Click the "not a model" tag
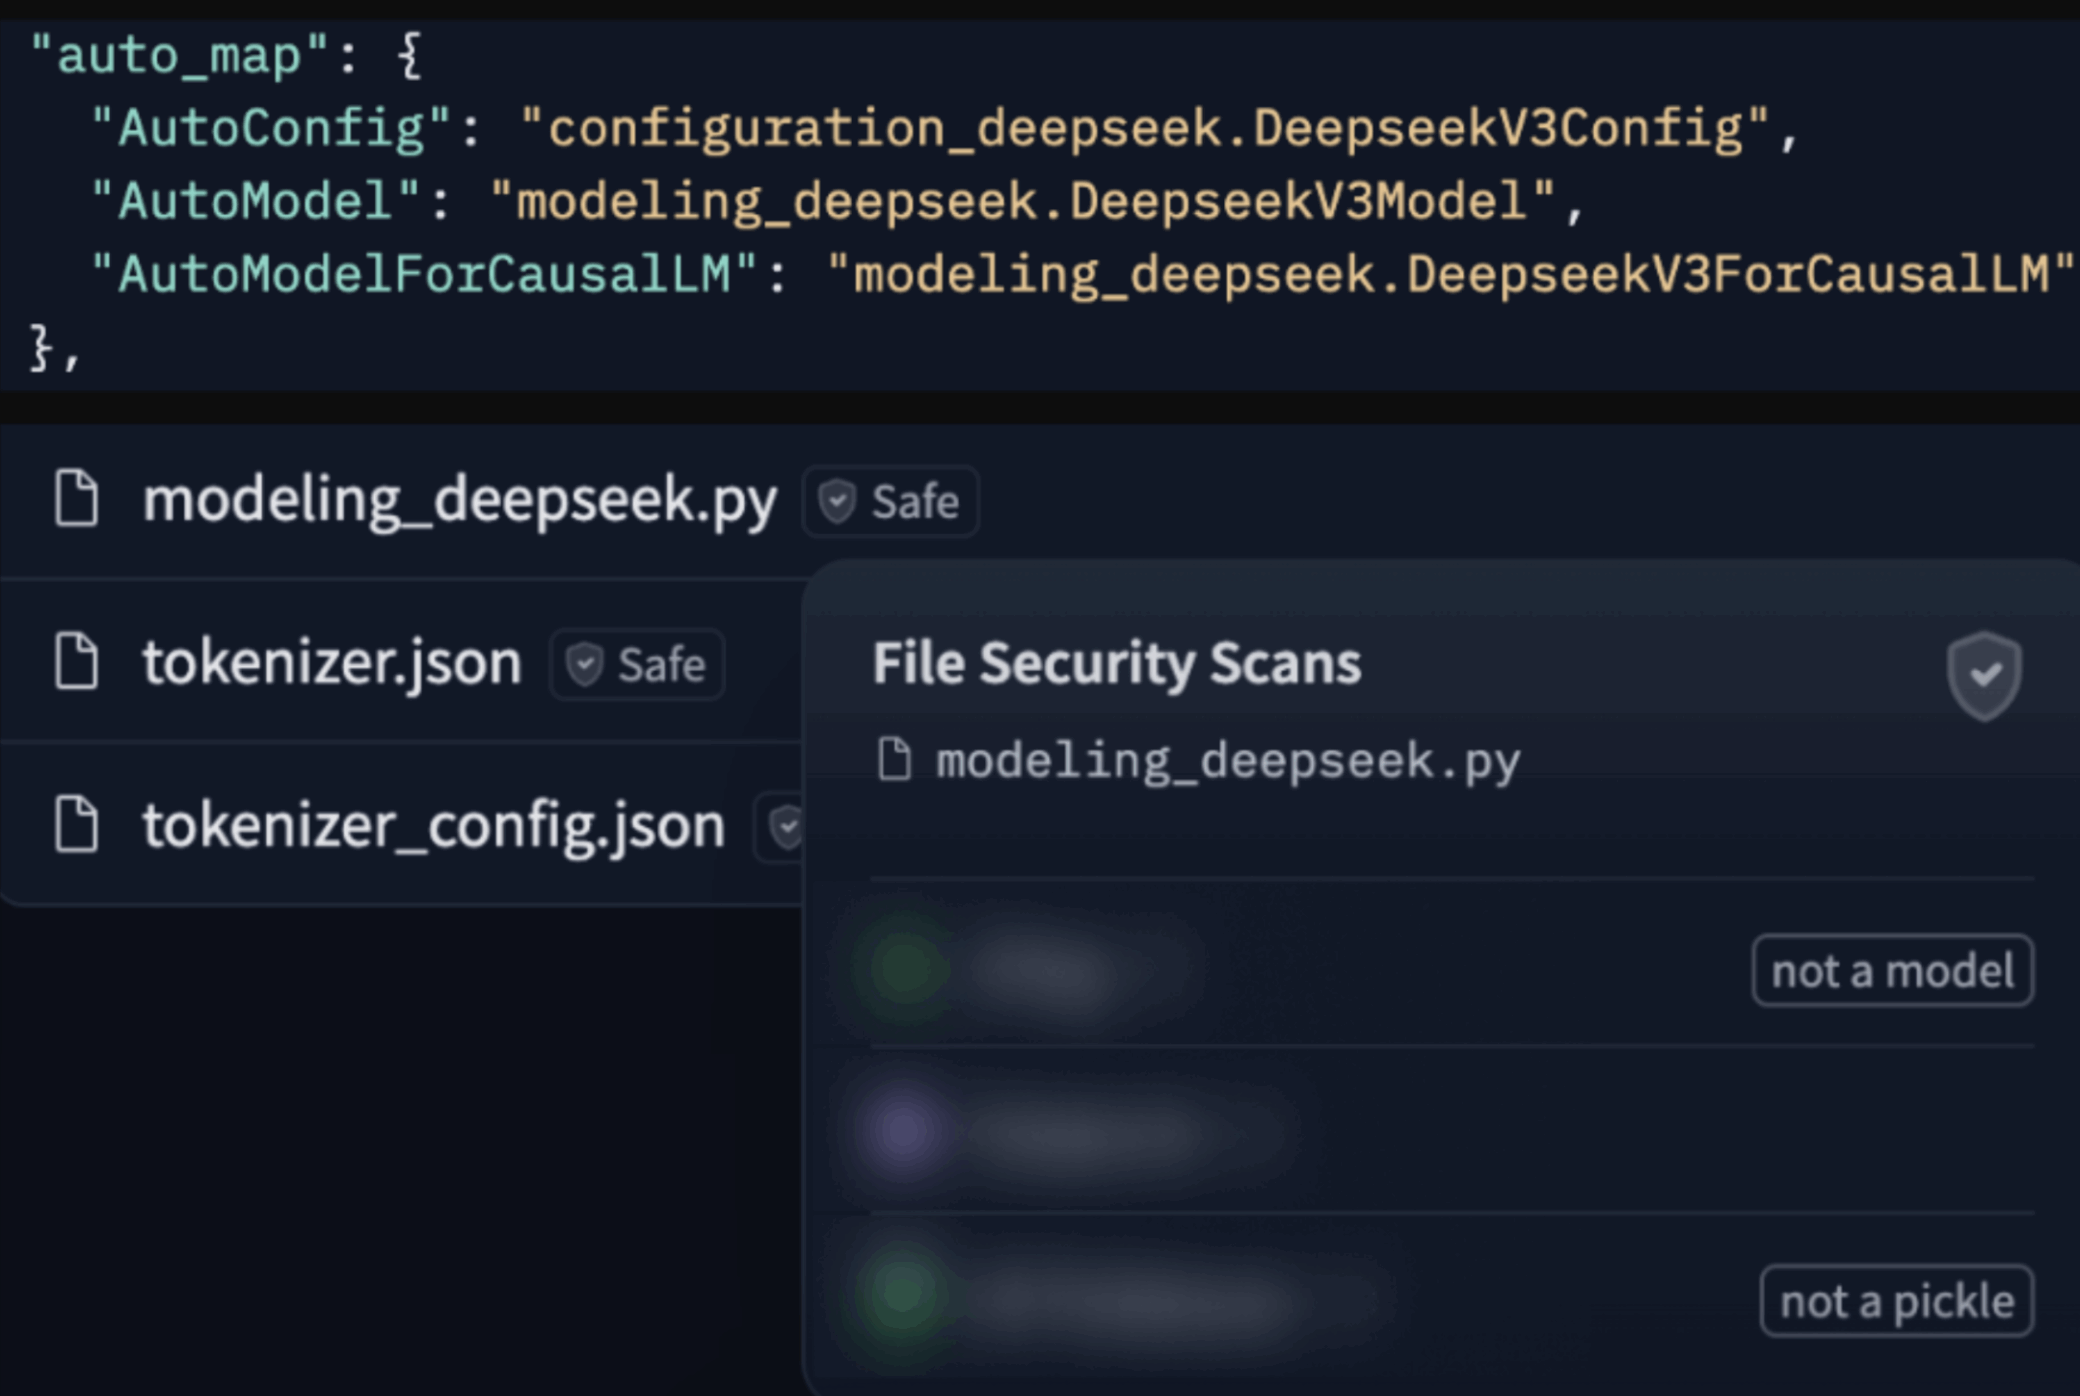Screen dimensions: 2080x1396 point(1892,971)
